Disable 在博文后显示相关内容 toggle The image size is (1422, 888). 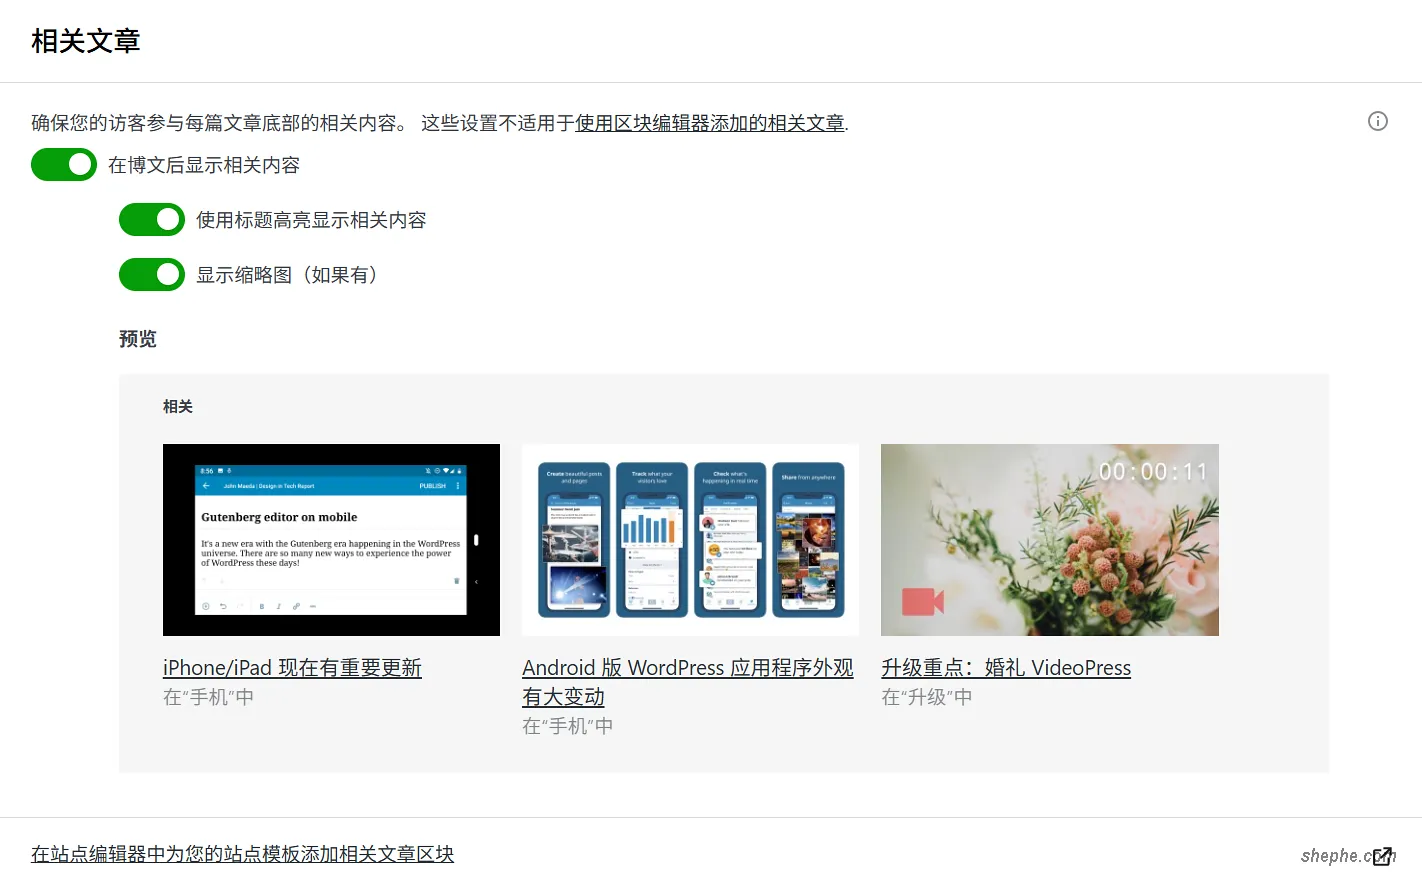pos(64,164)
